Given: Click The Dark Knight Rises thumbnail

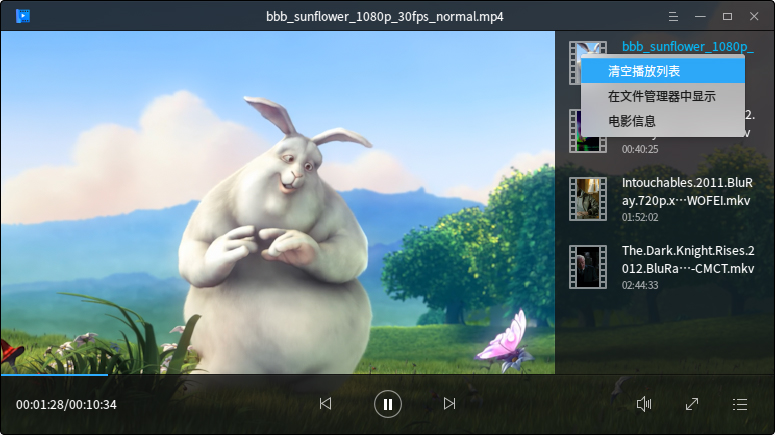Looking at the screenshot, I should 588,267.
